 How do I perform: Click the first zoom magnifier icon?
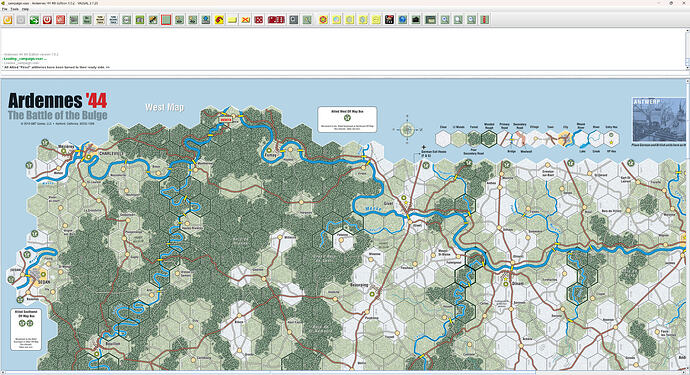(x=445, y=19)
